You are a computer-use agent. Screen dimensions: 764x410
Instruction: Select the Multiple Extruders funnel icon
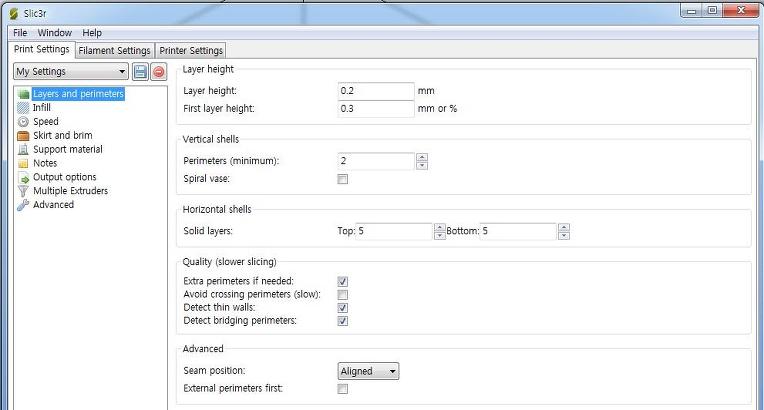23,191
